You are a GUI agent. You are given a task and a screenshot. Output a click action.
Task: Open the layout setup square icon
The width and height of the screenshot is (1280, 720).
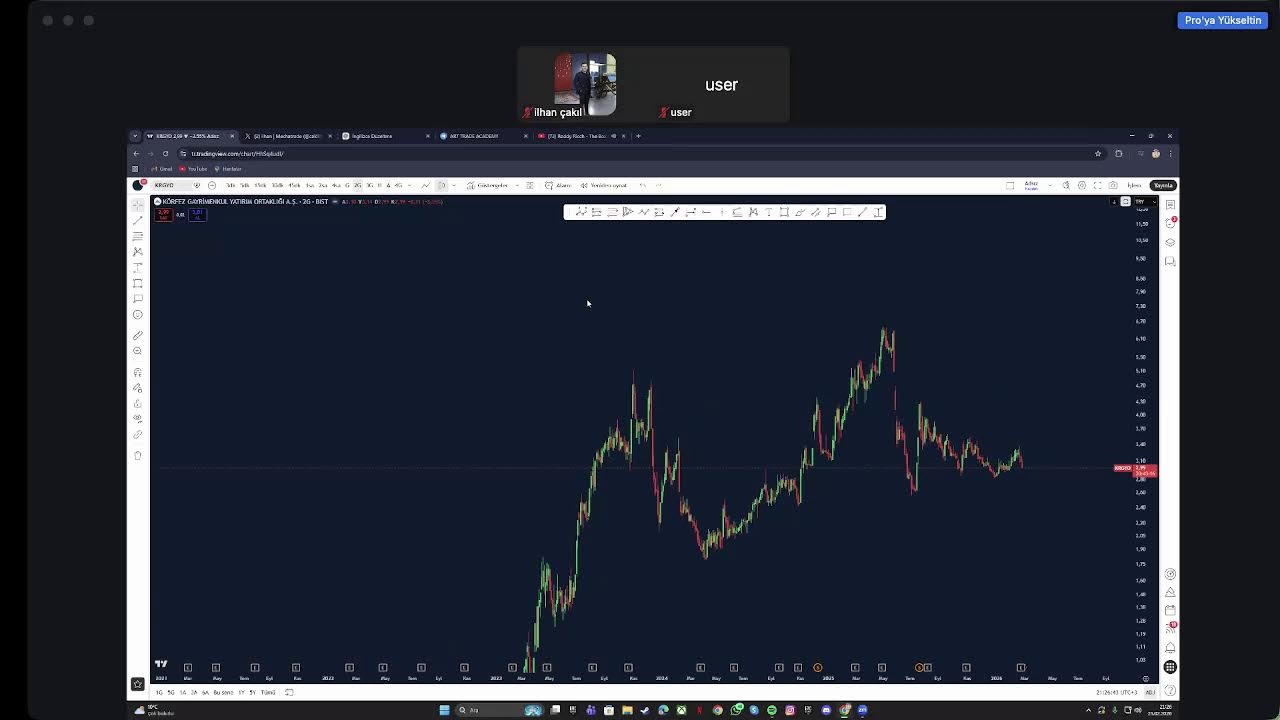[x=1010, y=185]
